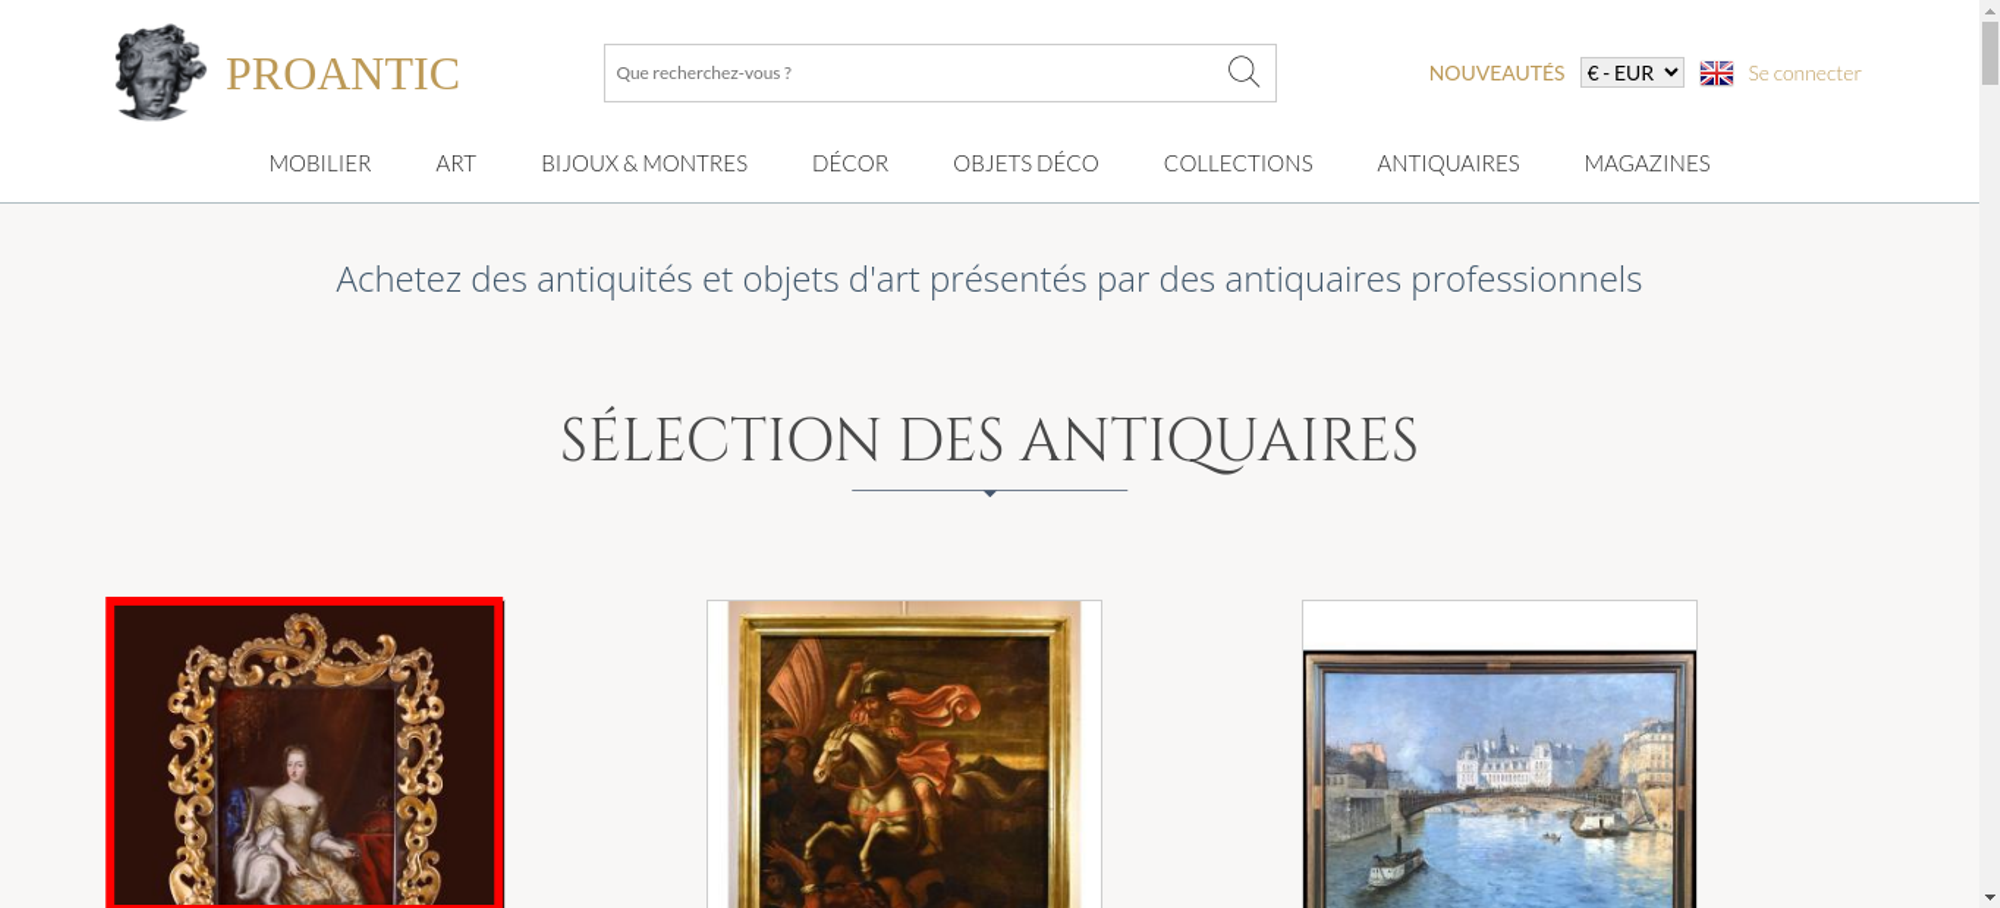The height and width of the screenshot is (908, 2000).
Task: Open the Paris river bridge painting thumbnail
Action: click(1499, 754)
